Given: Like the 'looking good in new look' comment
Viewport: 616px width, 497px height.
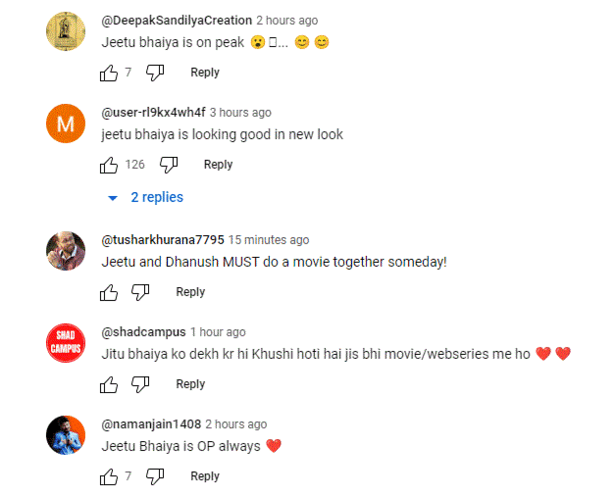Looking at the screenshot, I should coord(109,164).
